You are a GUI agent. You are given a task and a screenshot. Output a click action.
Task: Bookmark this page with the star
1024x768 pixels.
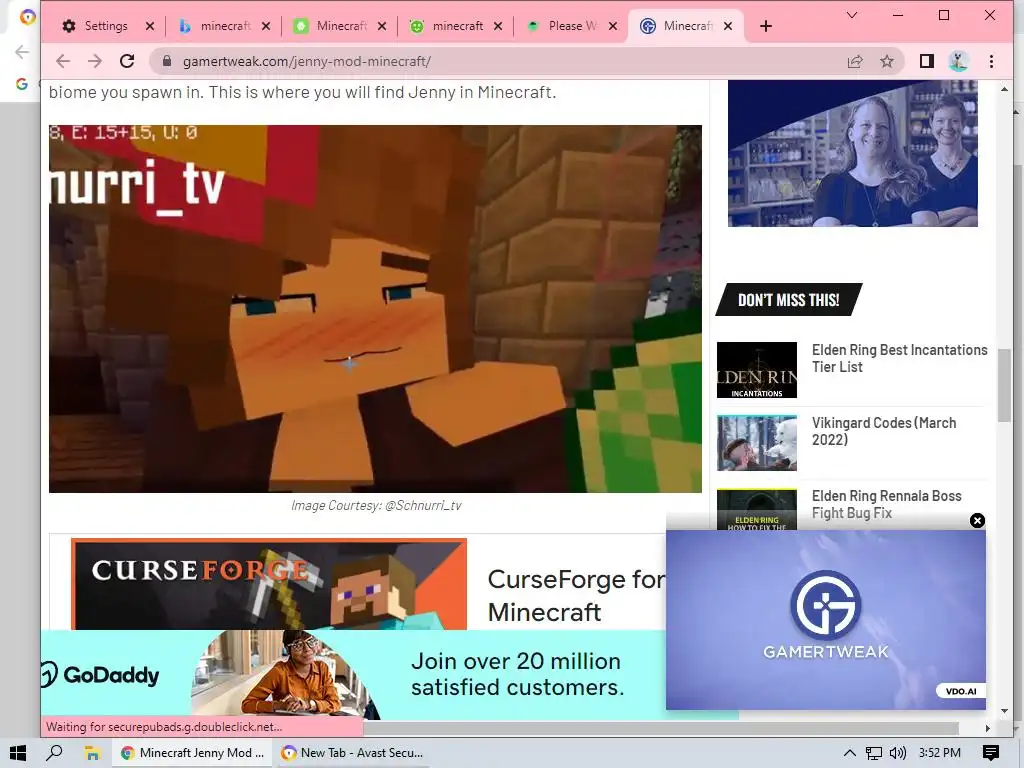click(886, 61)
